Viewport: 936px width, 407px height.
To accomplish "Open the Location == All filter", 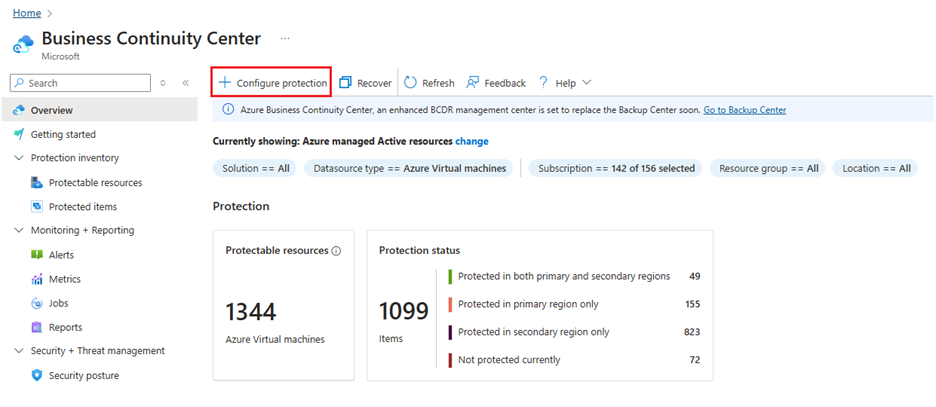I will (x=876, y=168).
